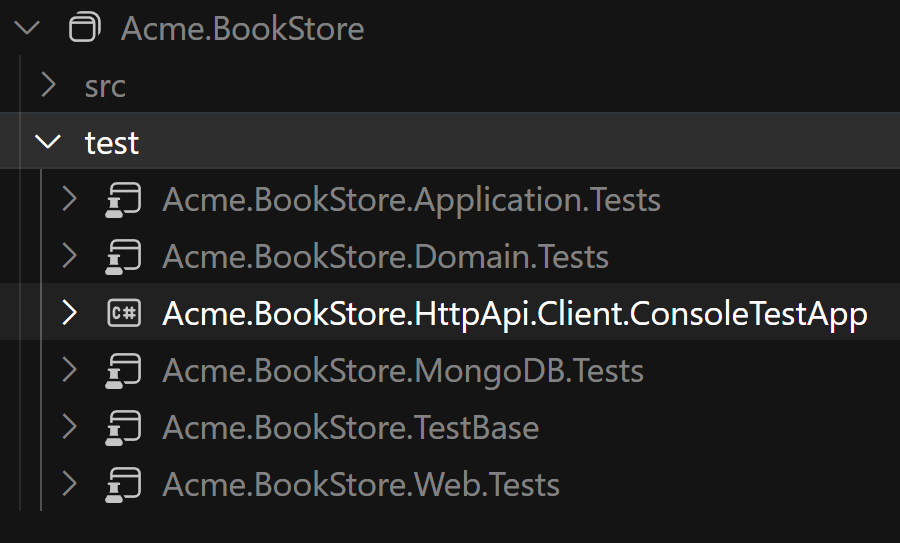Expand the src folder chevron
Viewport: 900px width, 543px height.
[x=49, y=85]
